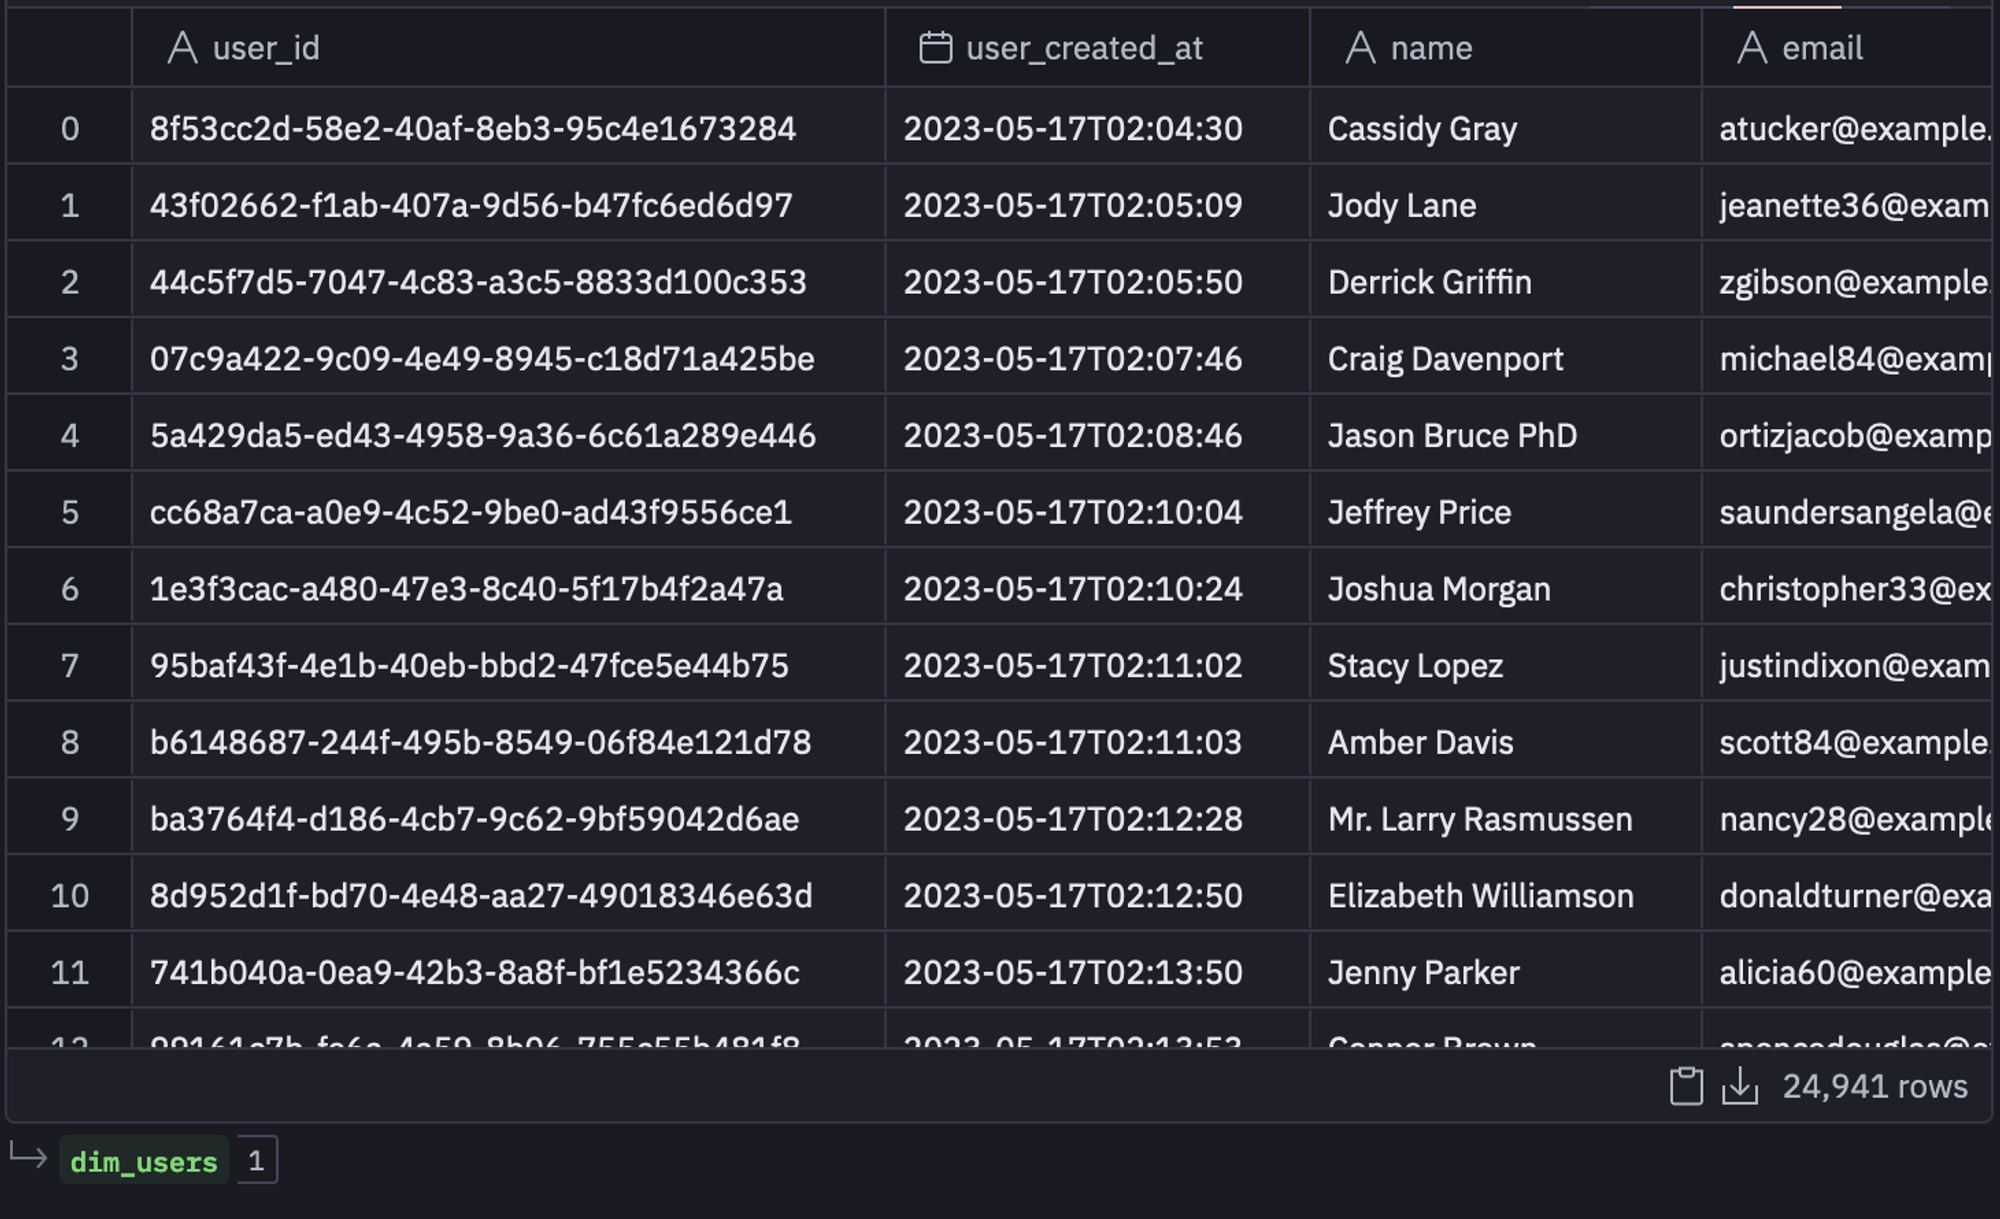Click timestamp cell 2023-05-17T02:10:04

coord(1073,512)
